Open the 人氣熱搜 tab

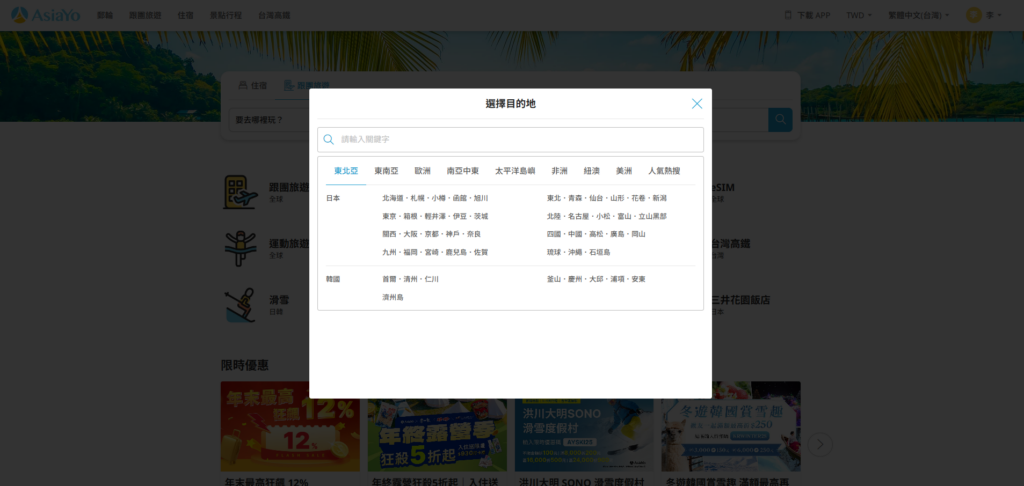click(x=664, y=171)
